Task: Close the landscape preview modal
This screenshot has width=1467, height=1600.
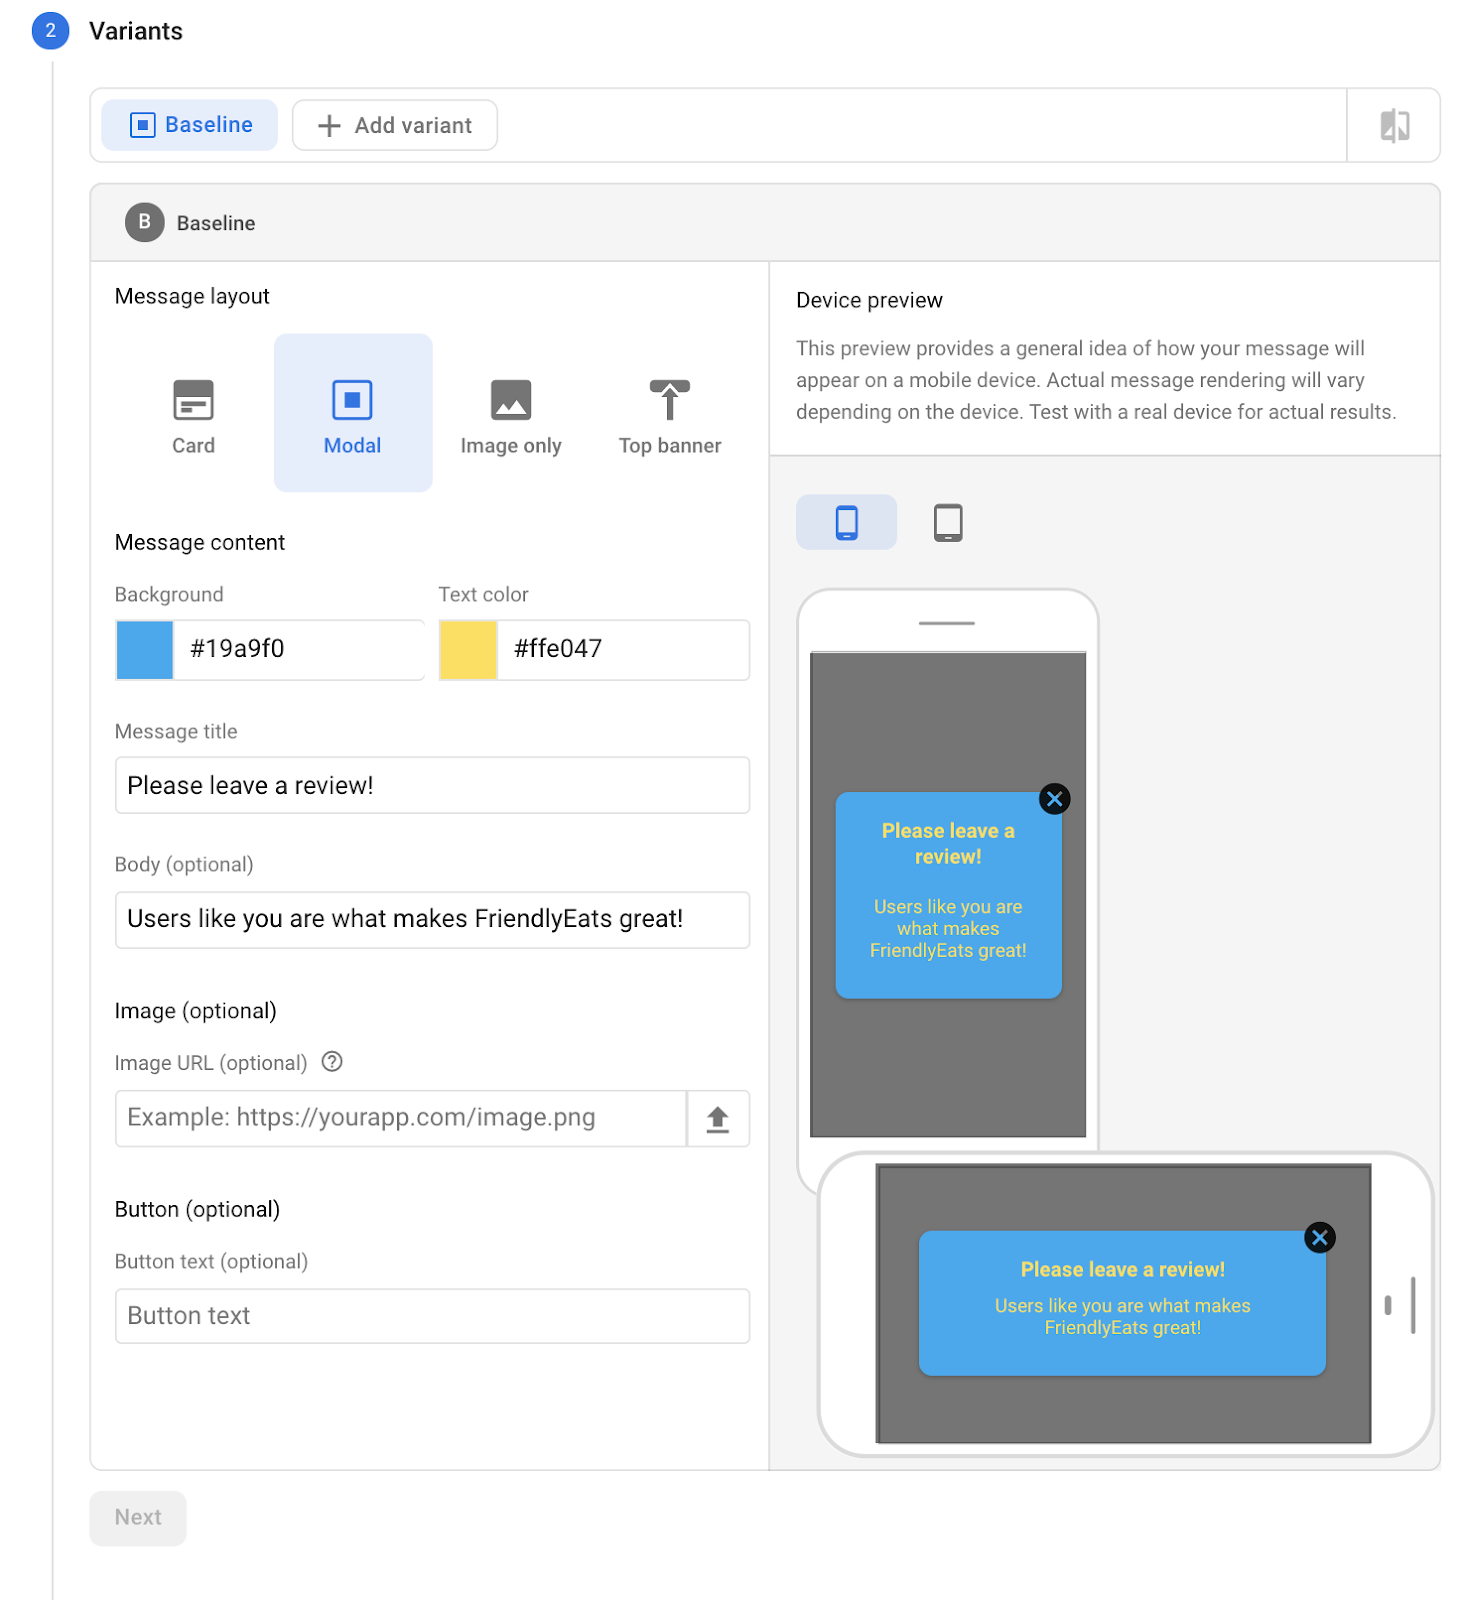Action: [x=1319, y=1238]
